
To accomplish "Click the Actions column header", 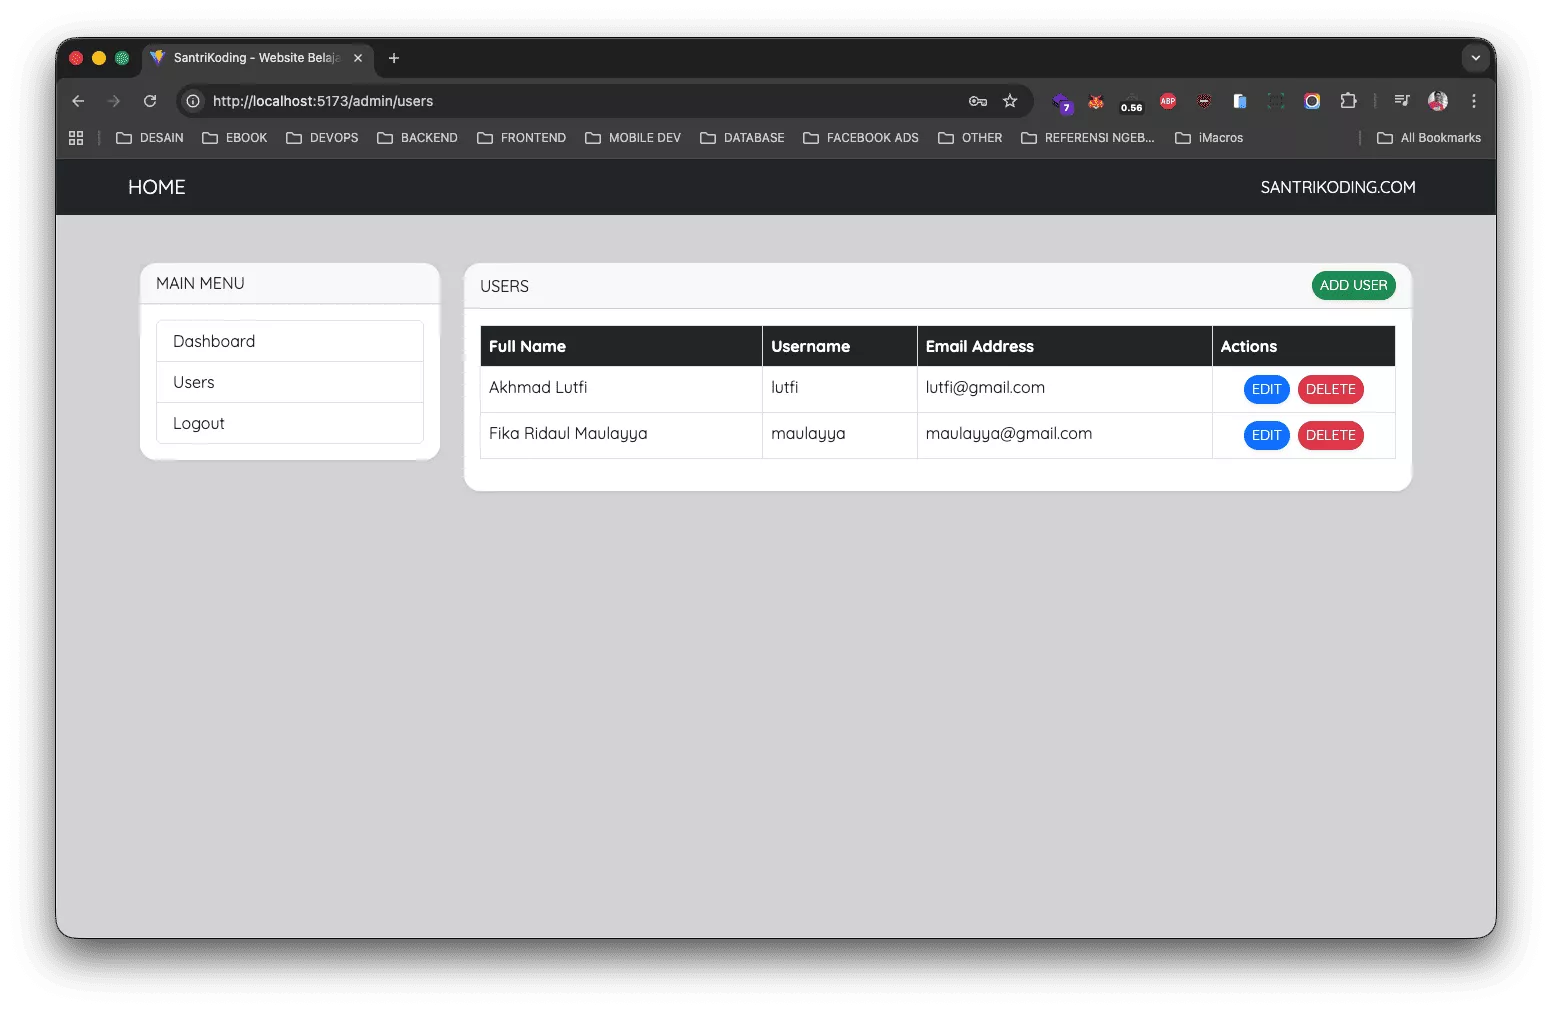I will pos(1304,346).
